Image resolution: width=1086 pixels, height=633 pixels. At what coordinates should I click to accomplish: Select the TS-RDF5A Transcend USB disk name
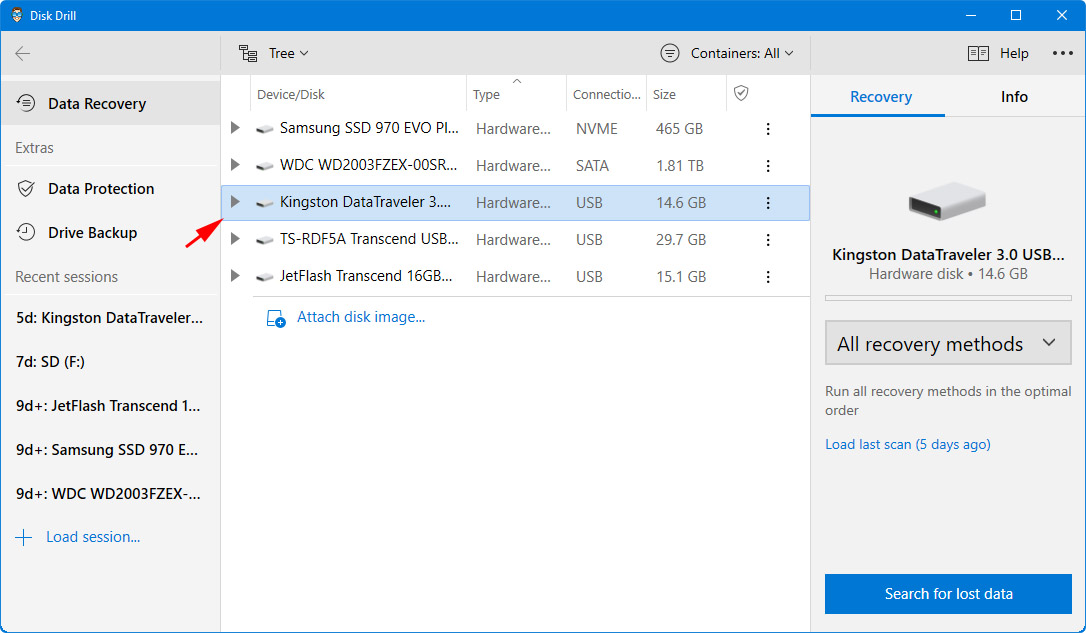point(368,239)
